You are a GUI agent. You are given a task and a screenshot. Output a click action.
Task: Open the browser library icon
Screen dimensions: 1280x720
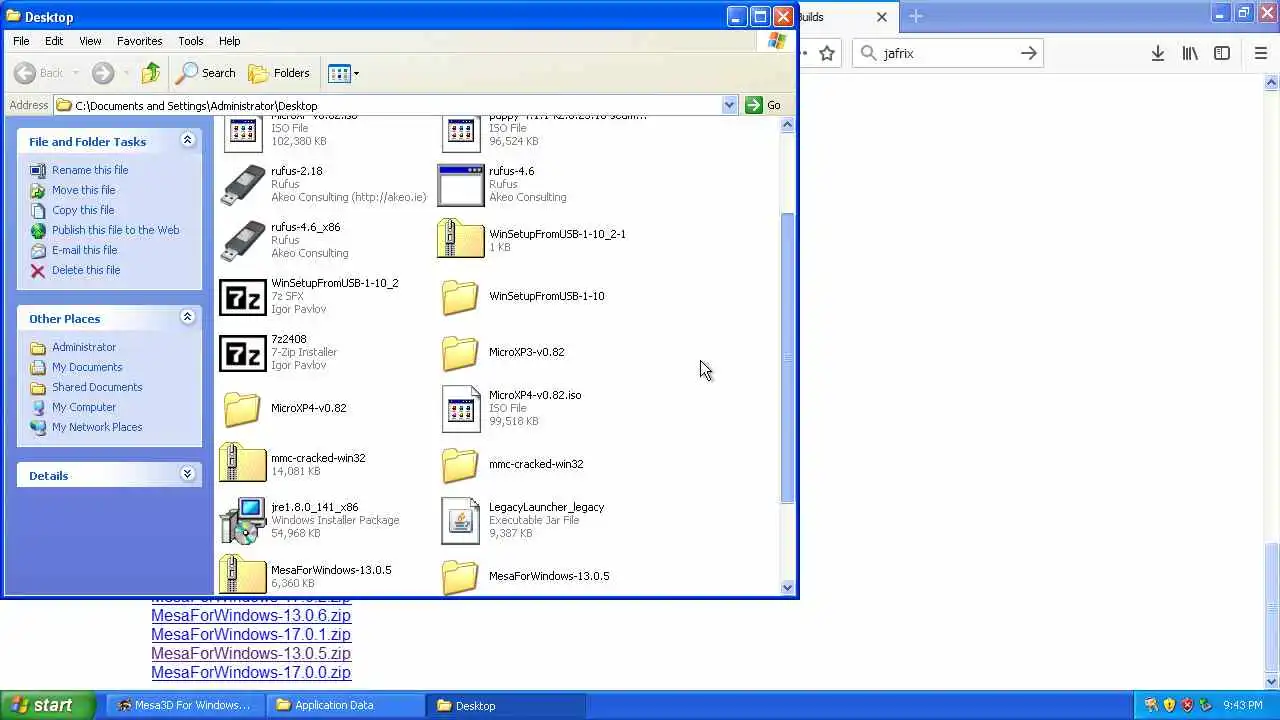point(1190,53)
